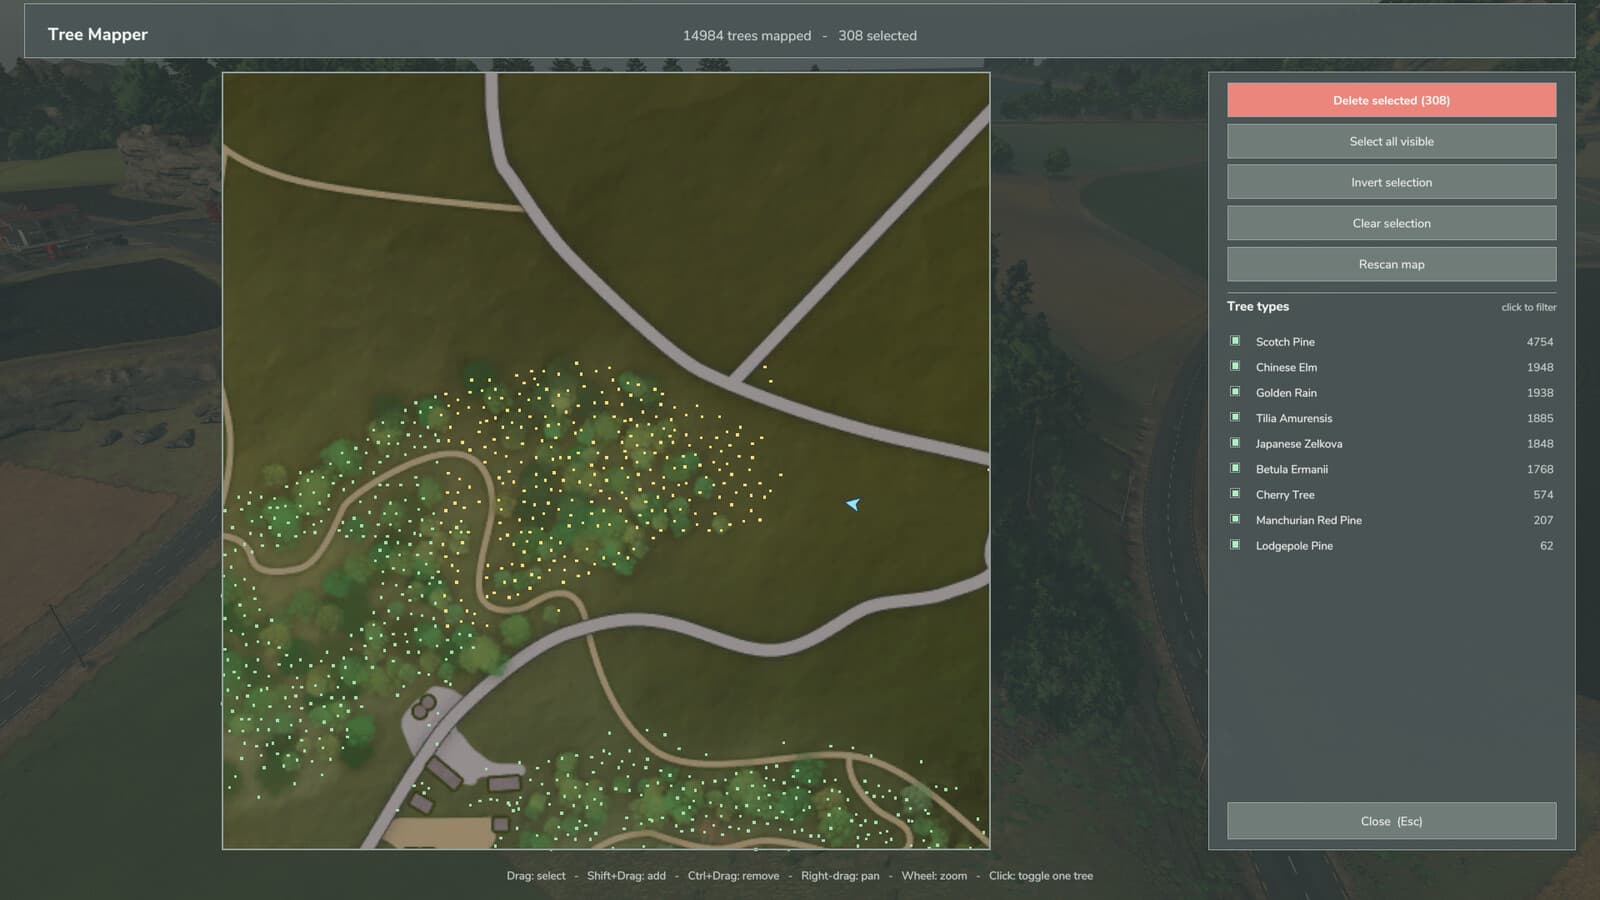The height and width of the screenshot is (900, 1600).
Task: Filter by Chinese Elm tree type label
Action: [1286, 367]
